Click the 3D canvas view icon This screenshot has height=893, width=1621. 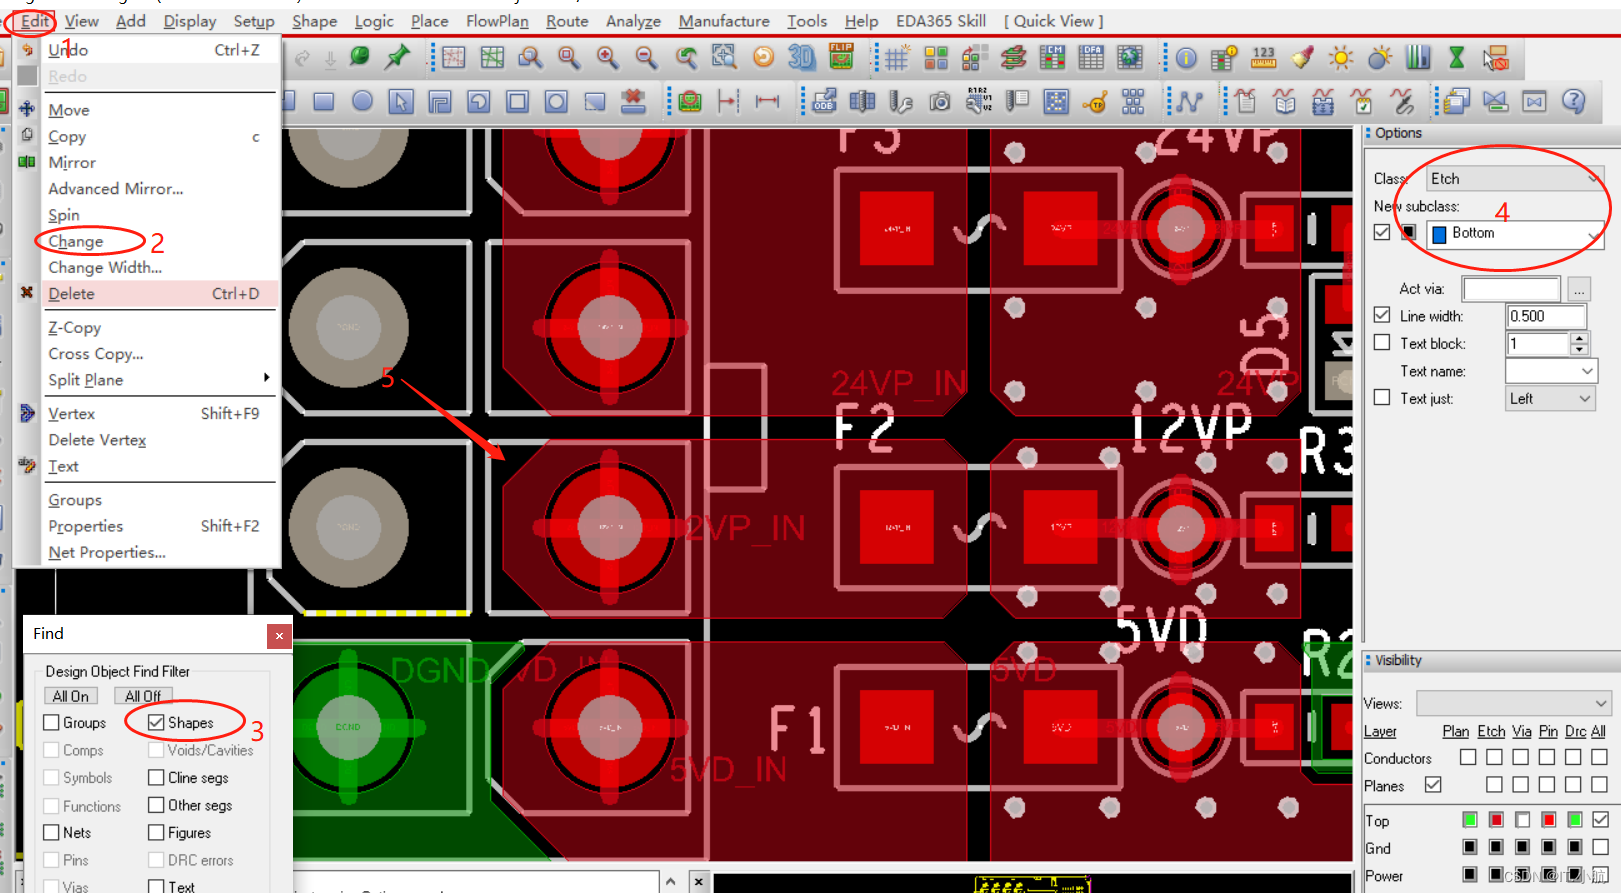[801, 58]
